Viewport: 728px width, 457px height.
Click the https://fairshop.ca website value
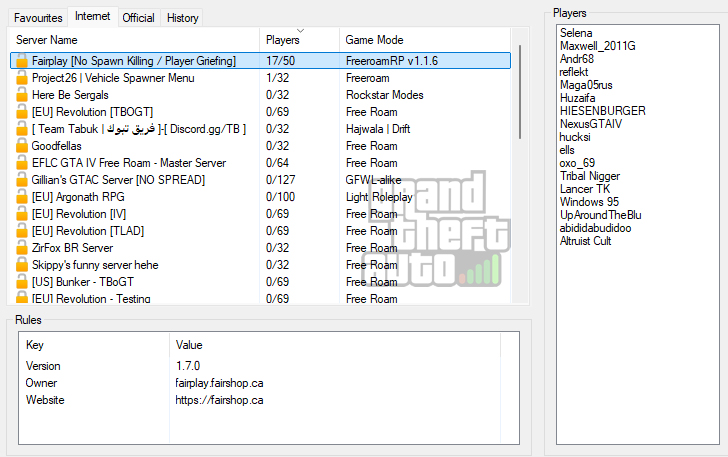[x=219, y=400]
